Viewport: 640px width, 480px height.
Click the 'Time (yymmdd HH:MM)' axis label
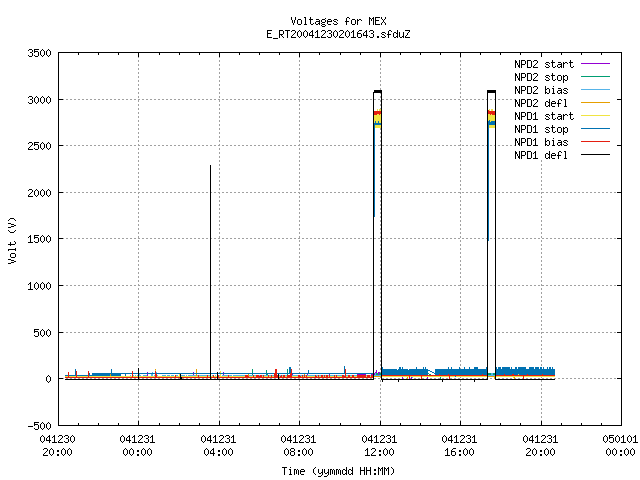[x=338, y=471]
